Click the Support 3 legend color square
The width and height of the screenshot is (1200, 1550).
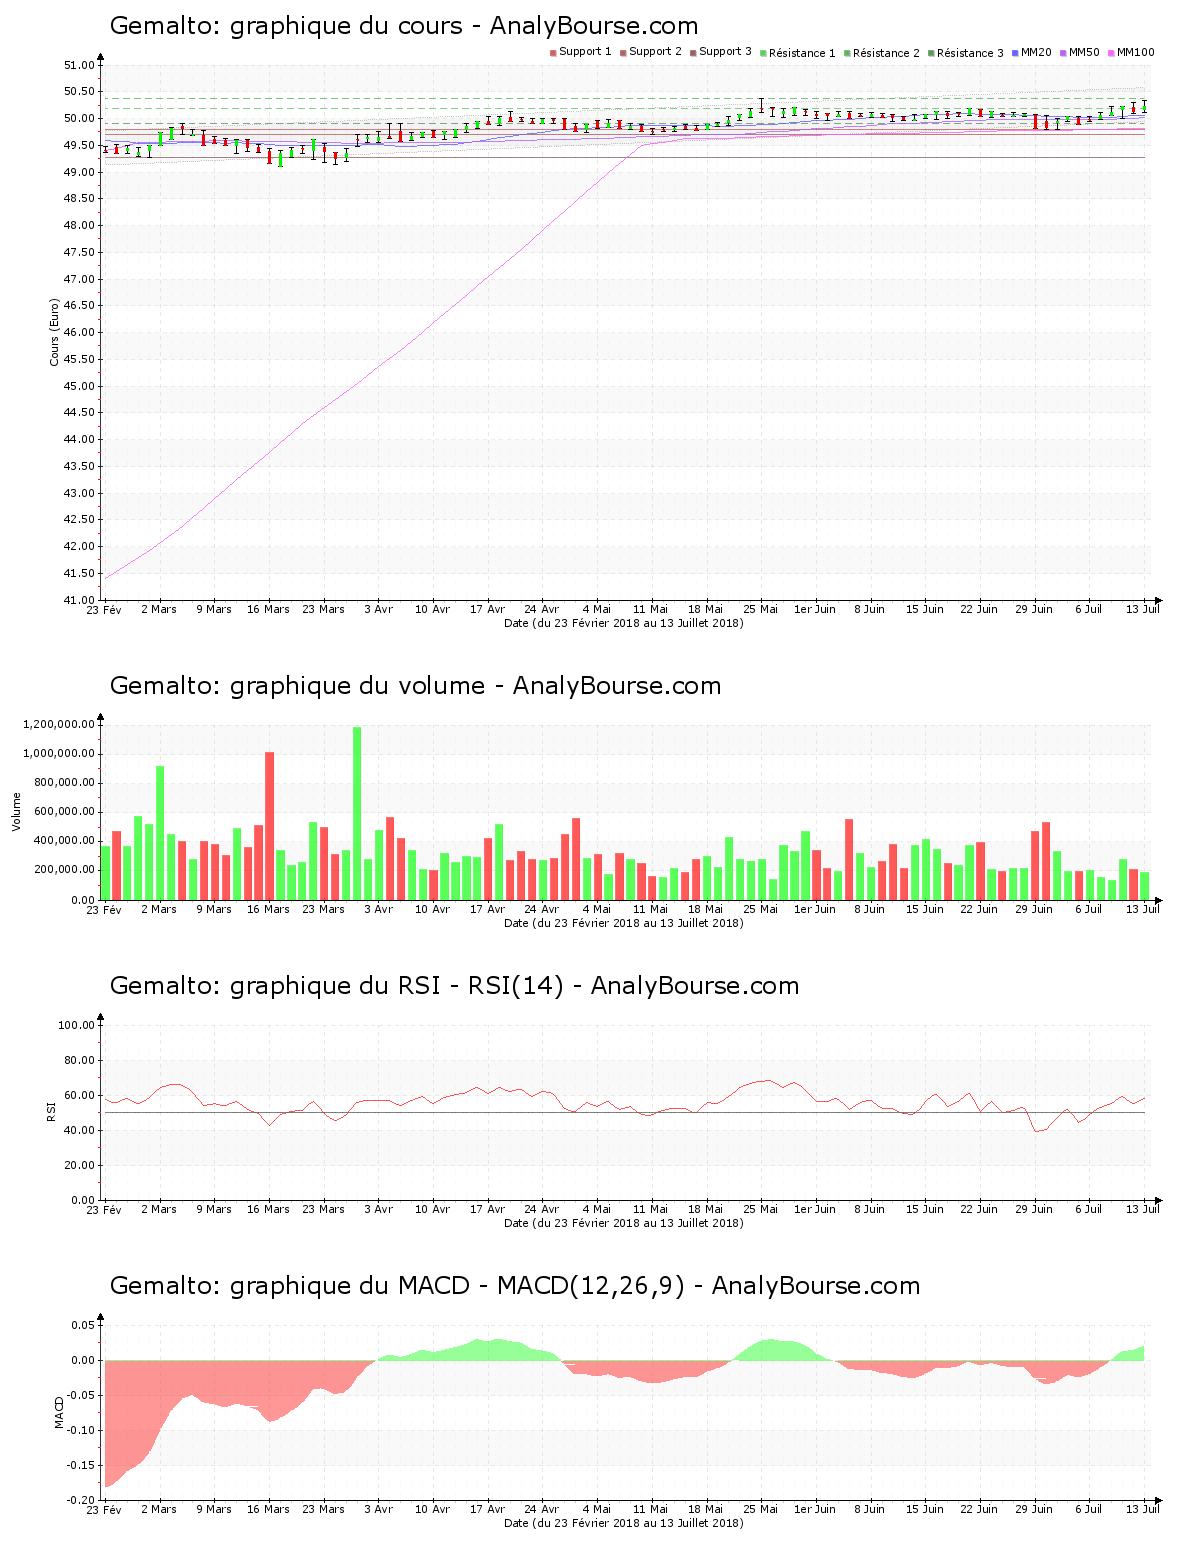(693, 53)
